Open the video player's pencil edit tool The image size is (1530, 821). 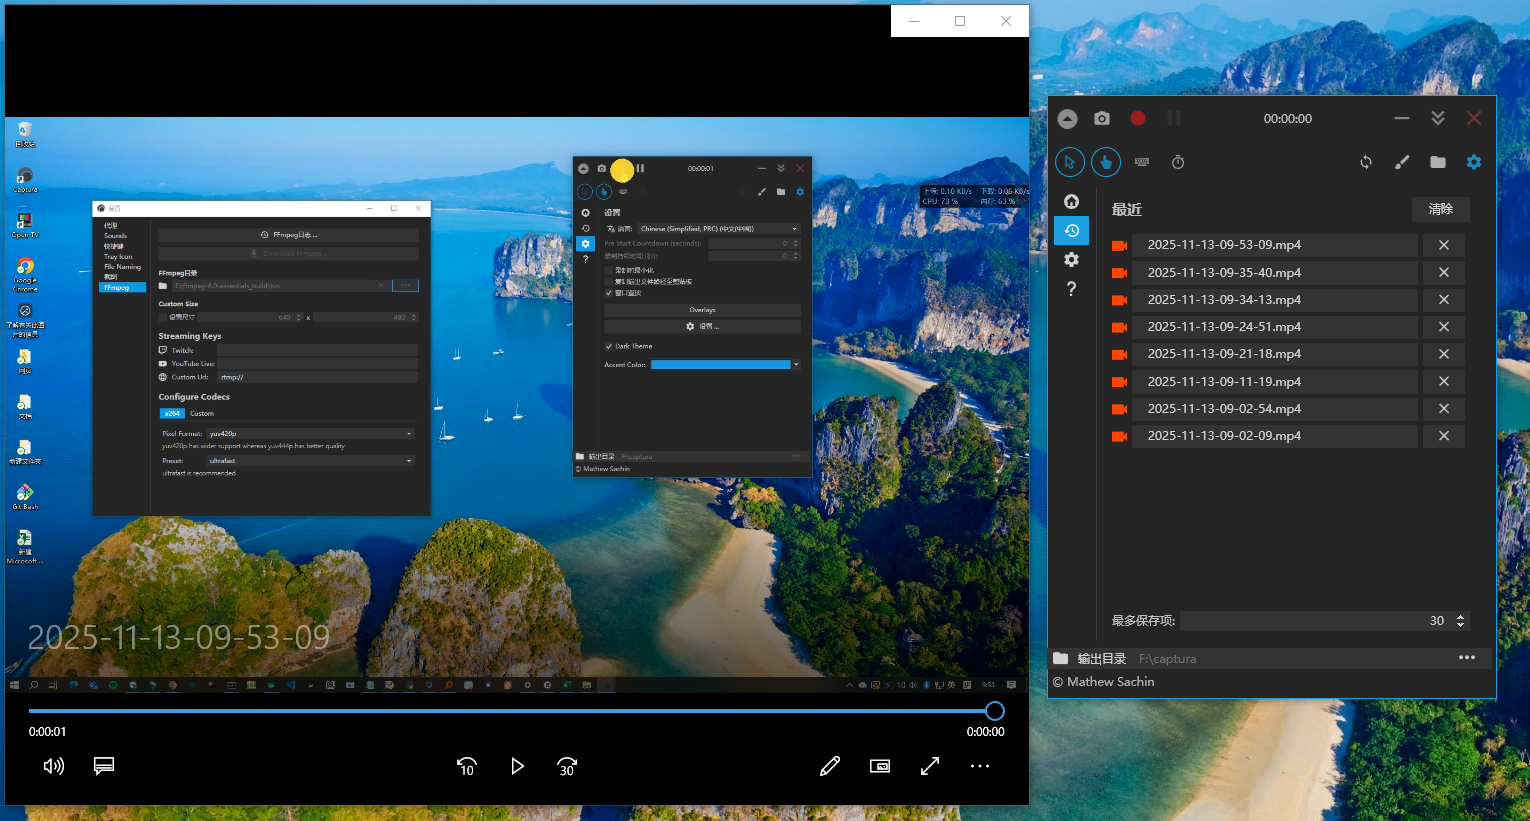(x=830, y=766)
